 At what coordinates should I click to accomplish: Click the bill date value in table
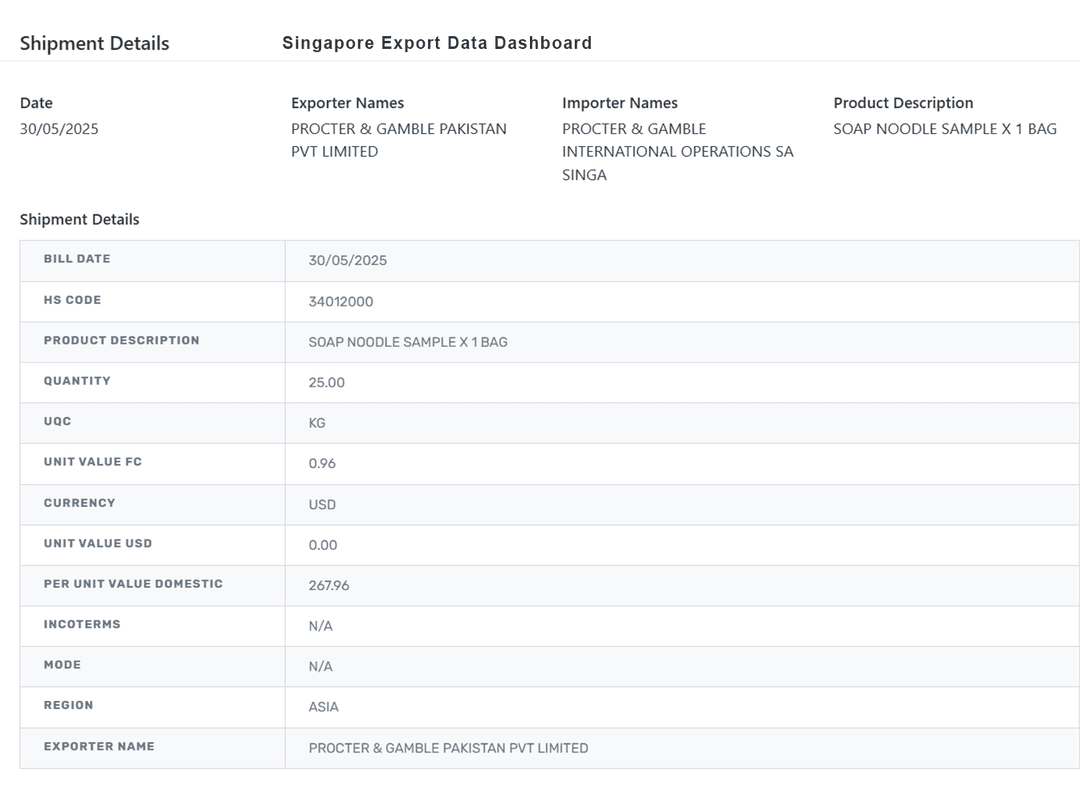click(x=347, y=260)
